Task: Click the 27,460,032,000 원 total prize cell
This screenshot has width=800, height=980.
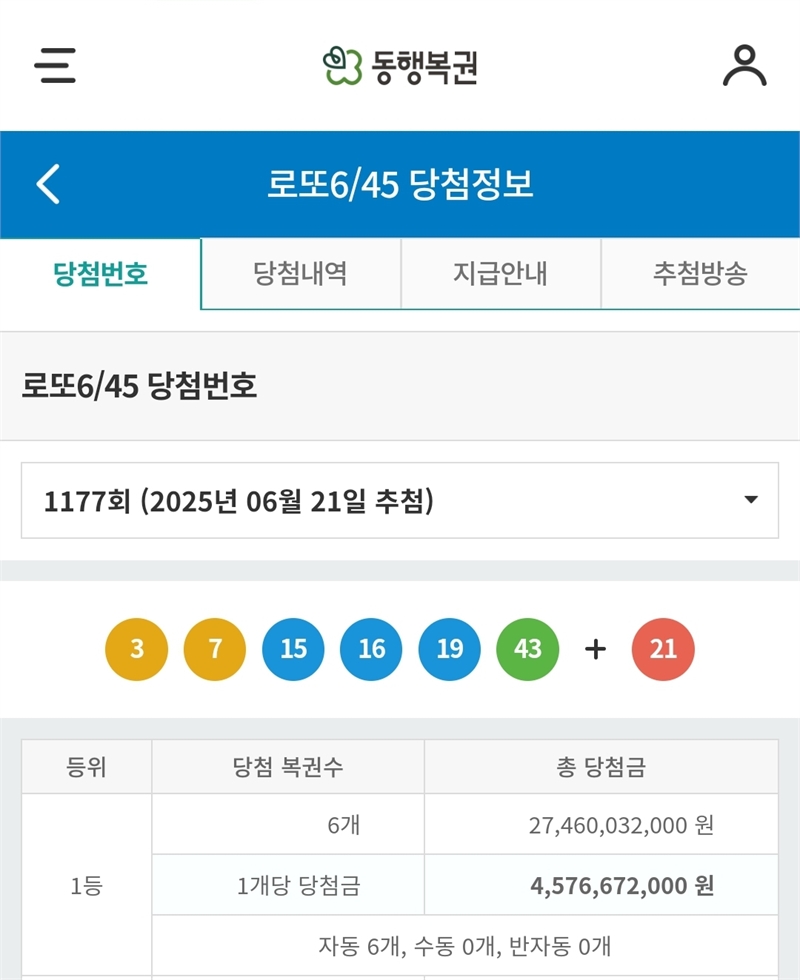Action: [620, 825]
